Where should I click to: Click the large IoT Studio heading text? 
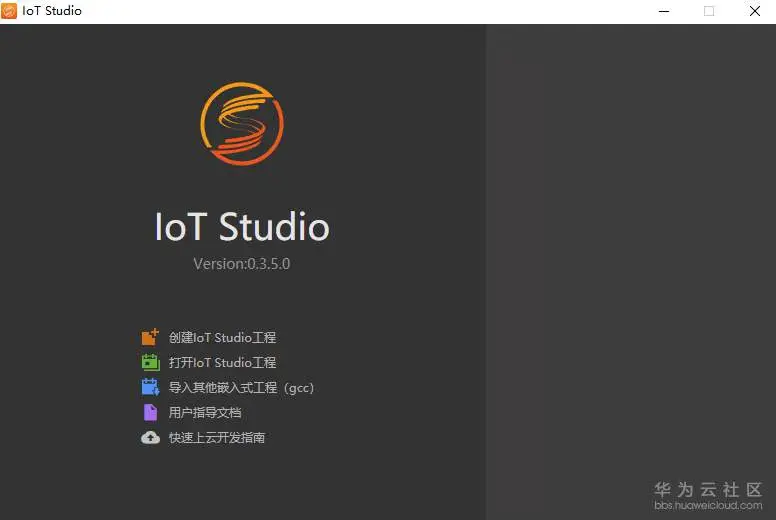[x=242, y=227]
